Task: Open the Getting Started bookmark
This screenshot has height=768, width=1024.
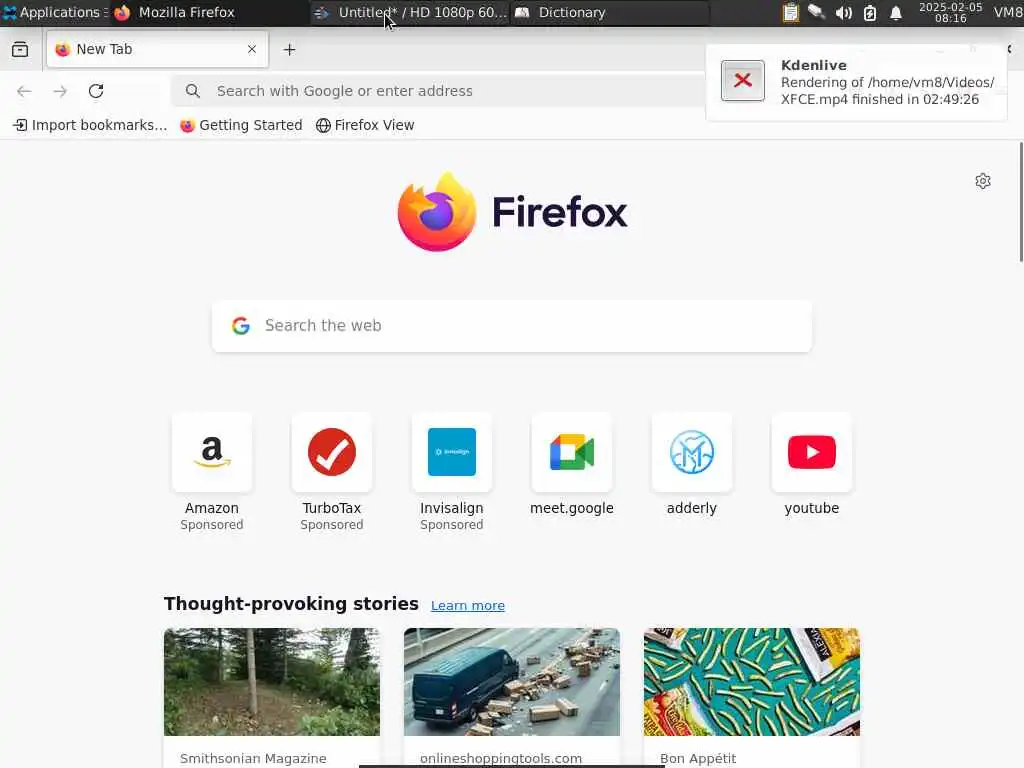Action: click(241, 125)
